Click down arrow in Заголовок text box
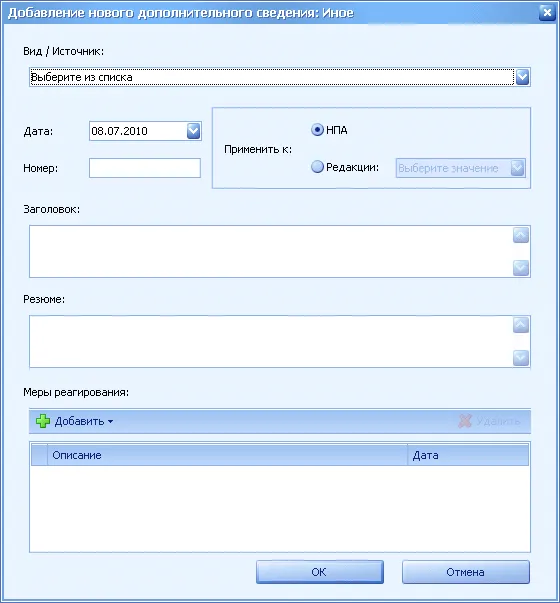 point(521,268)
